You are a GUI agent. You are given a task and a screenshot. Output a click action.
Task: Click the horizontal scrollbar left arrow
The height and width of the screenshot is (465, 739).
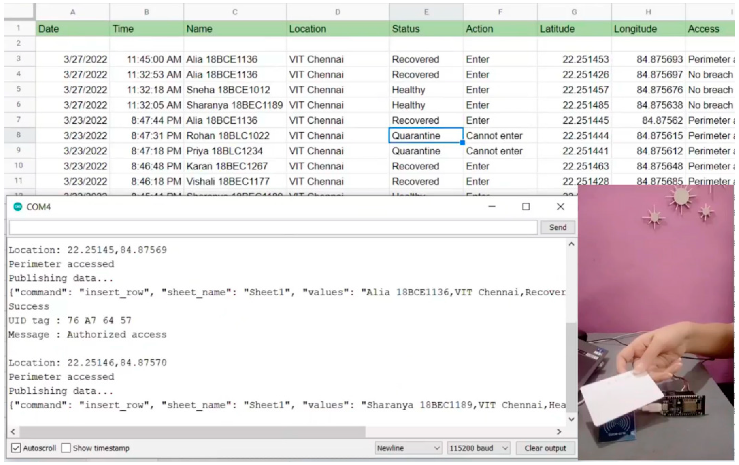(12, 430)
